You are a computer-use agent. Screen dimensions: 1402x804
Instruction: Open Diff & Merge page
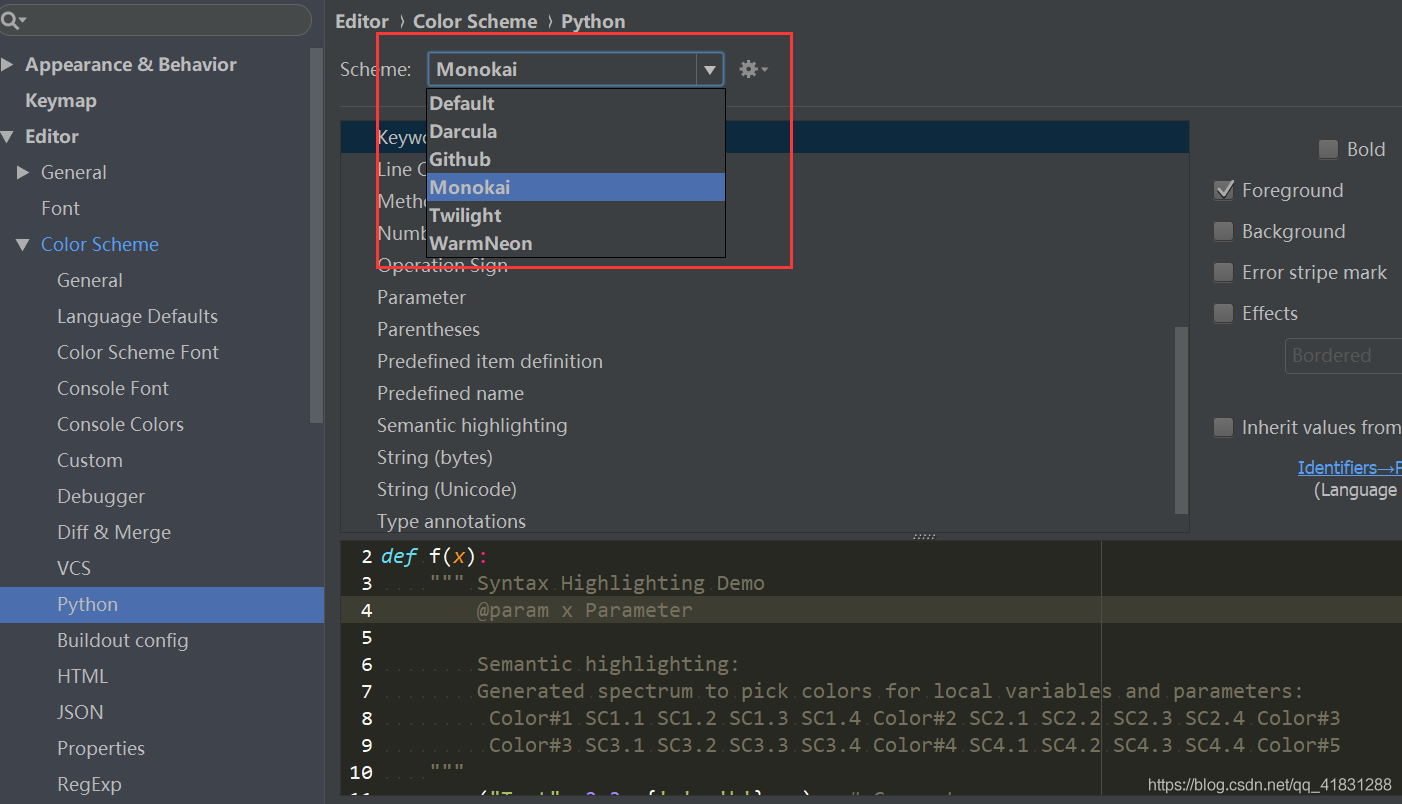tap(114, 532)
